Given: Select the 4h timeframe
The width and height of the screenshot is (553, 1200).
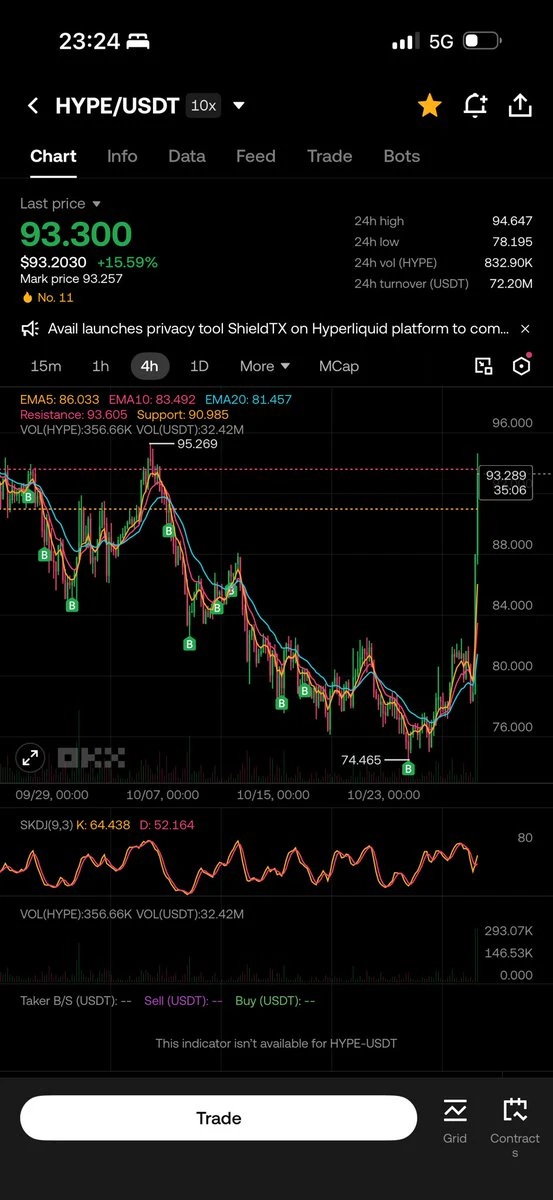Looking at the screenshot, I should point(149,366).
